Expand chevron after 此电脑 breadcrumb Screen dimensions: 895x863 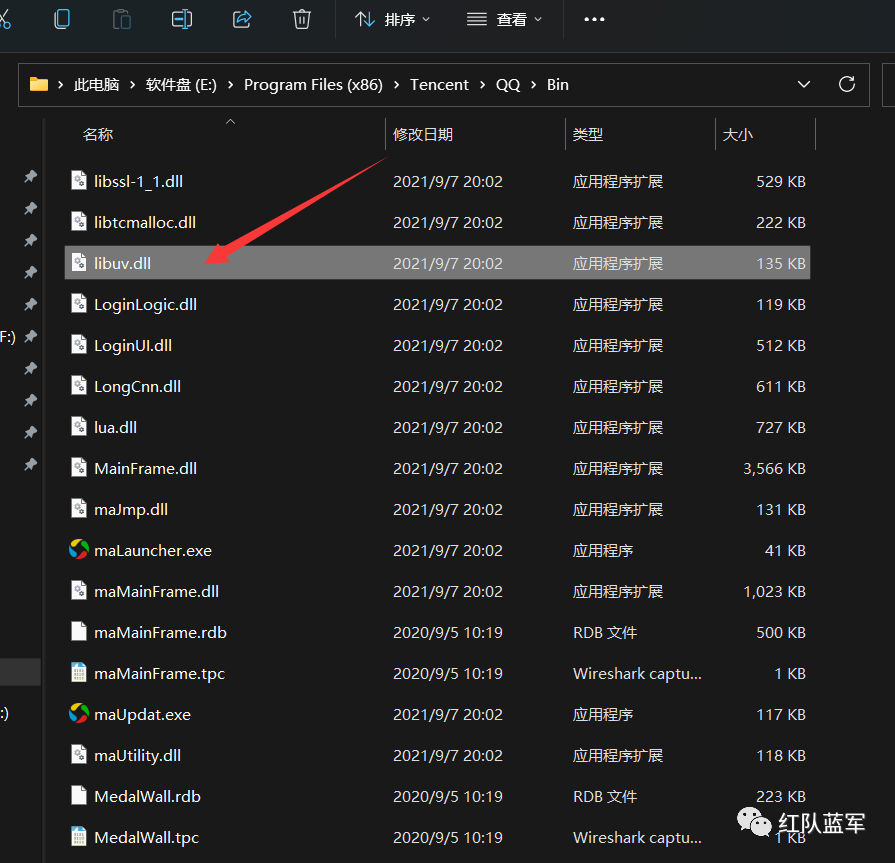(132, 84)
